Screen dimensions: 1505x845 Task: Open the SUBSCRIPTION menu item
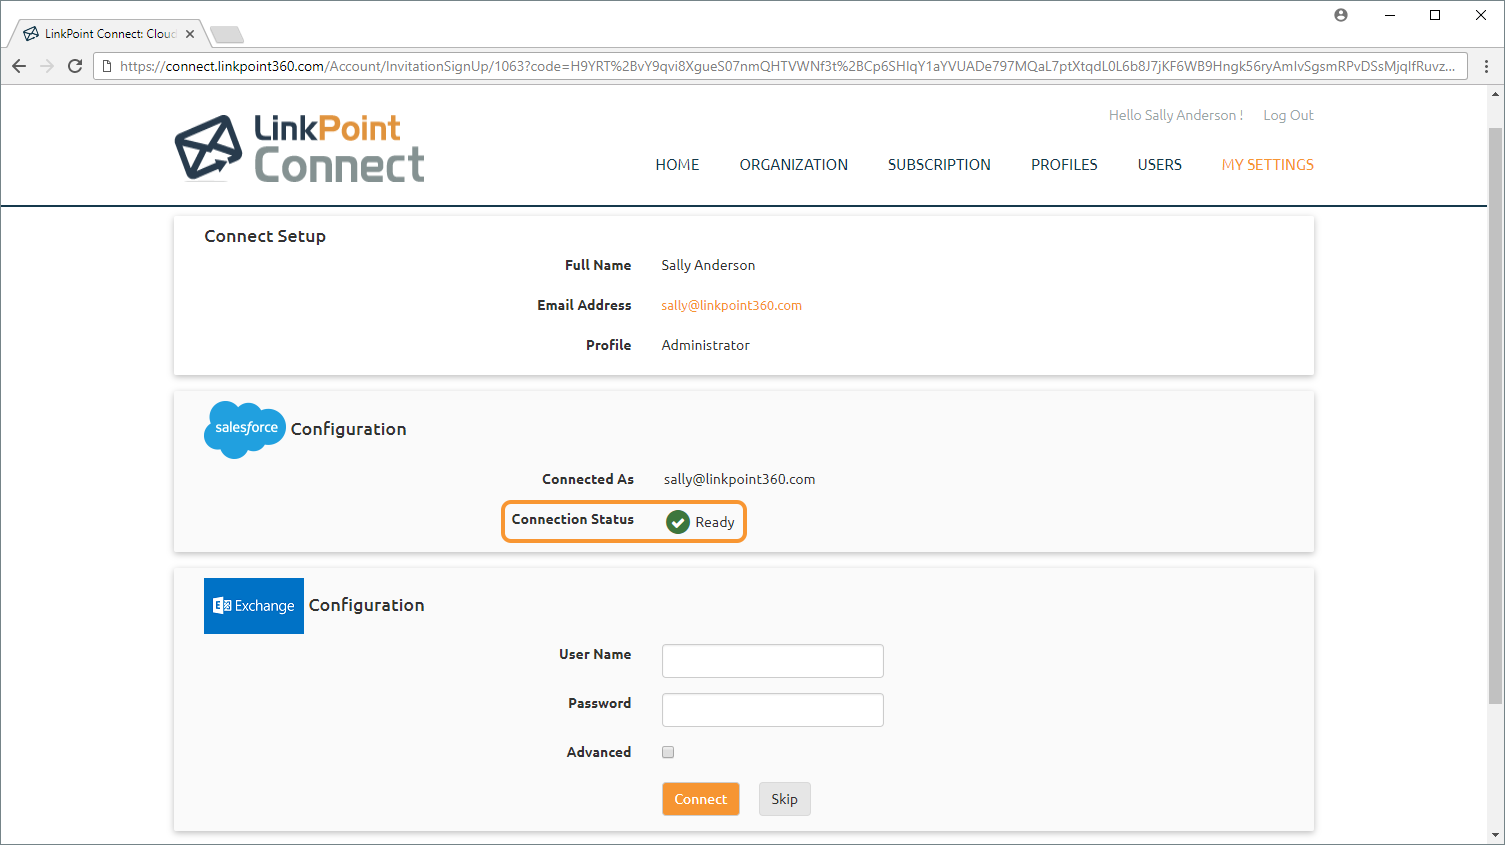939,165
